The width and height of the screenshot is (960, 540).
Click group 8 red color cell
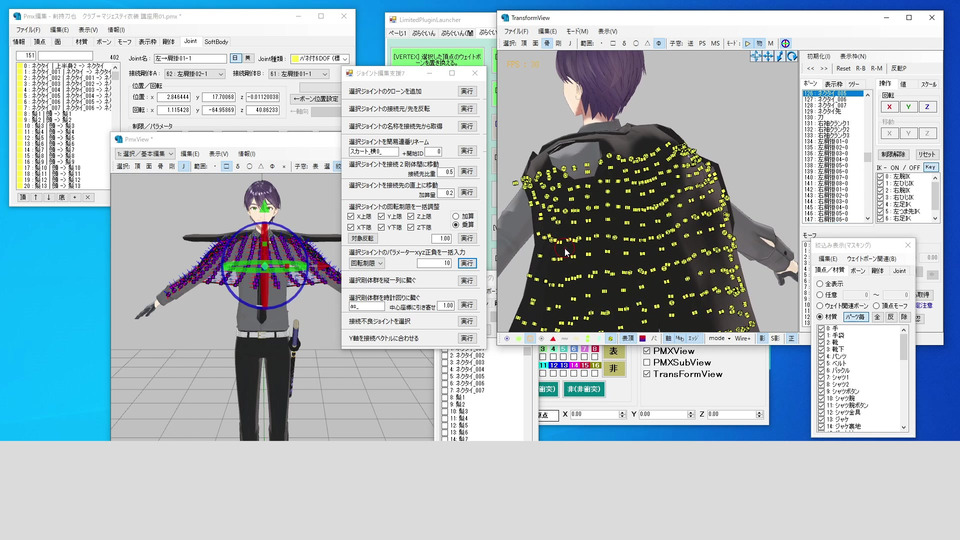point(594,349)
